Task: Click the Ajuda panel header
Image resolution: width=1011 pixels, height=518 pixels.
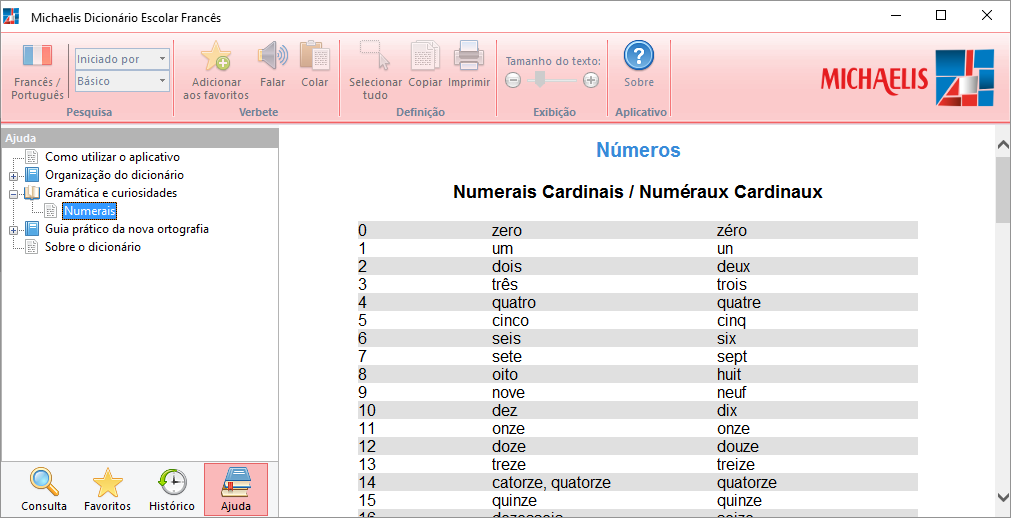Action: 140,138
